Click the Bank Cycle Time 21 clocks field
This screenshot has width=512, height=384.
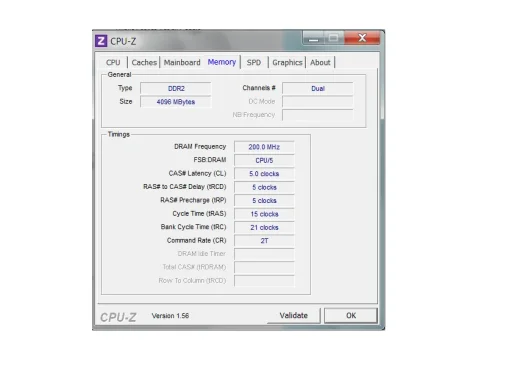click(264, 227)
